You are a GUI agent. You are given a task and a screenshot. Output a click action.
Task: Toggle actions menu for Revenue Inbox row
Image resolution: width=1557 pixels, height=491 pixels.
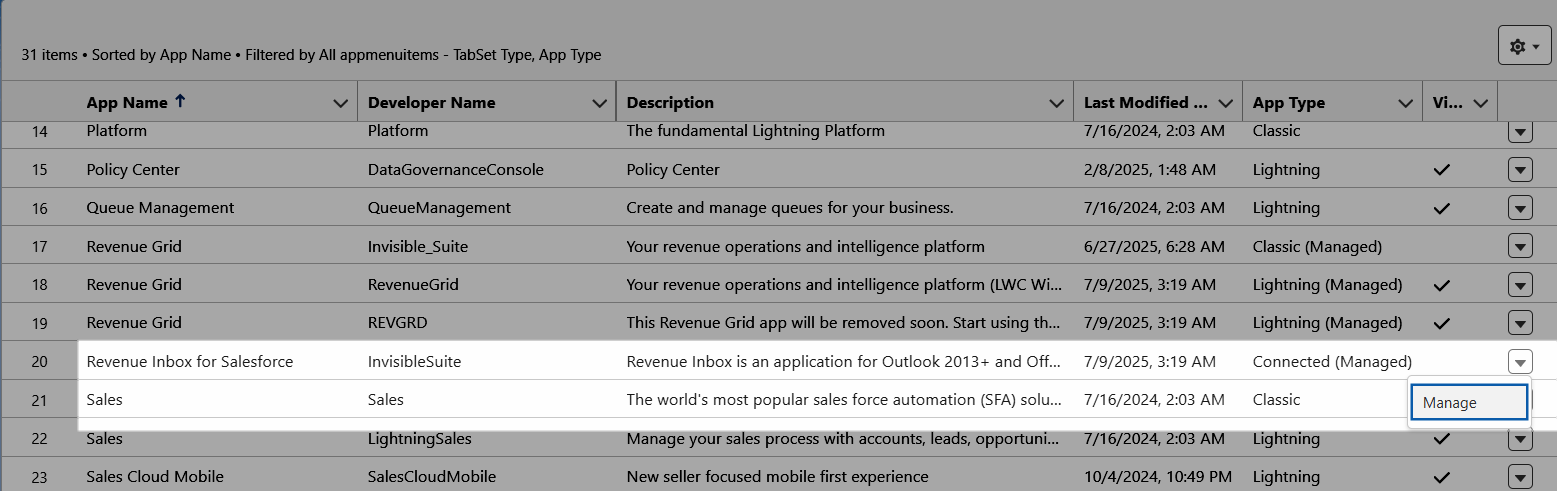click(1520, 362)
